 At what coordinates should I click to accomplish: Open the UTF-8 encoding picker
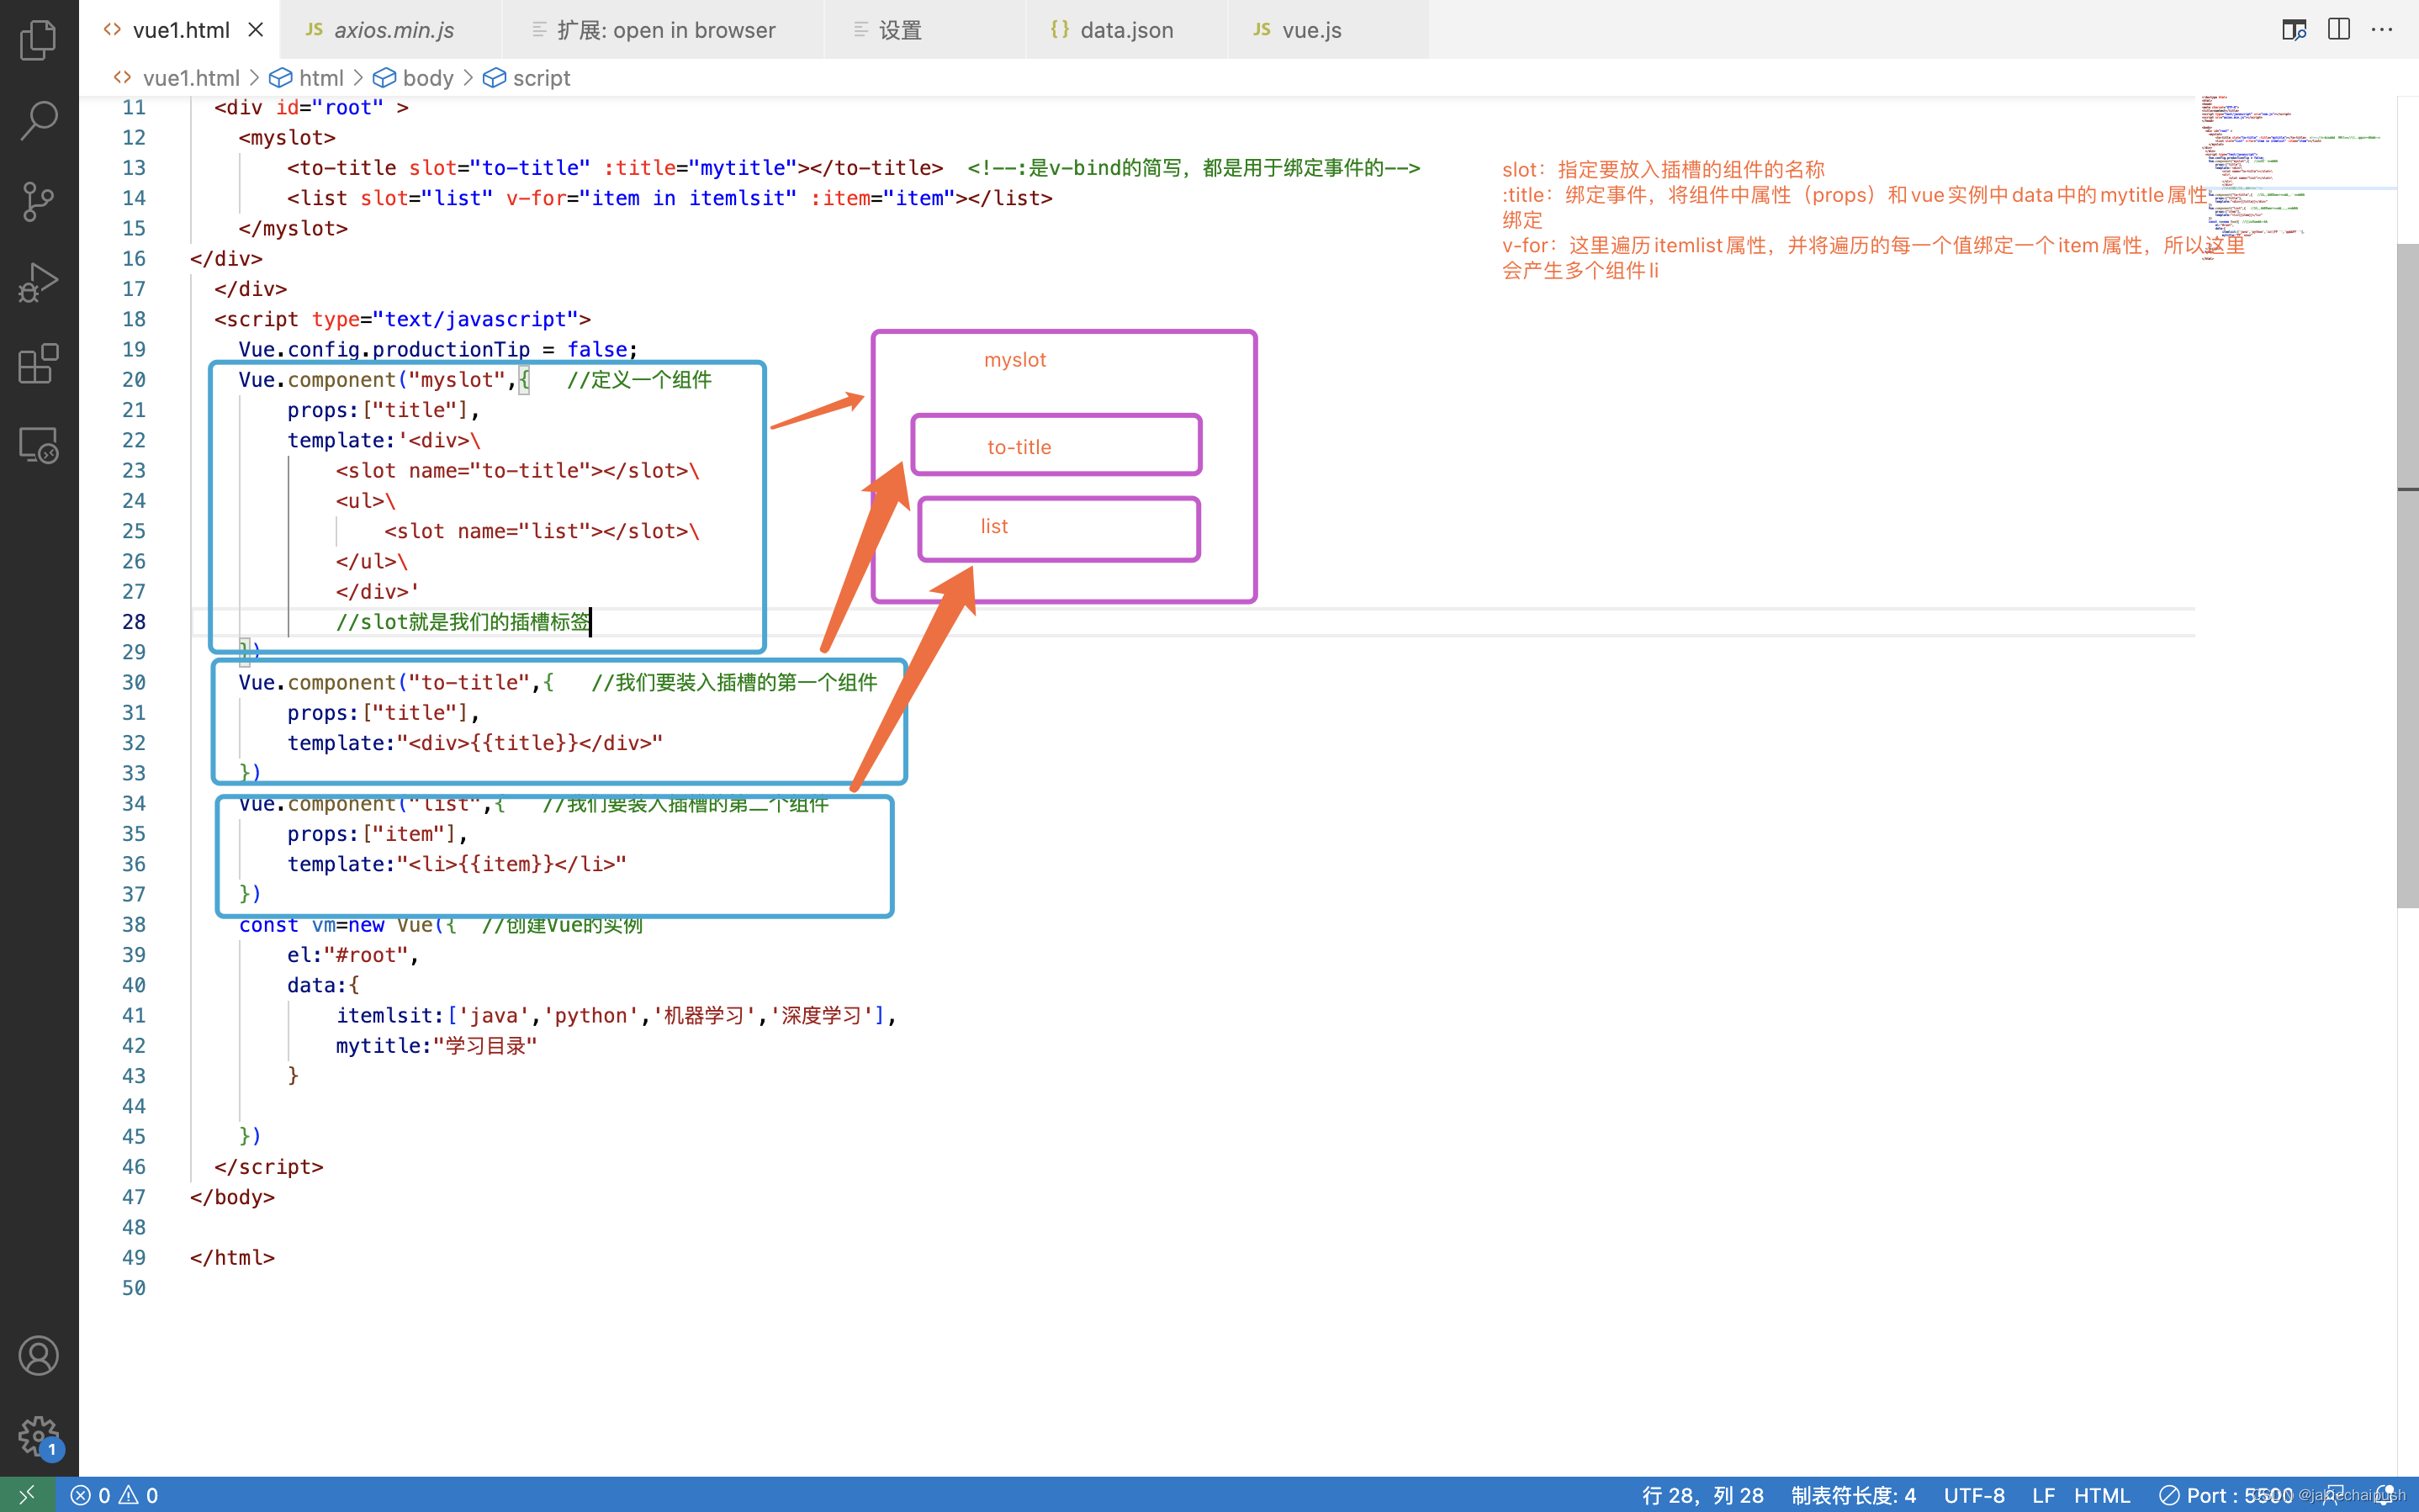pos(1973,1495)
